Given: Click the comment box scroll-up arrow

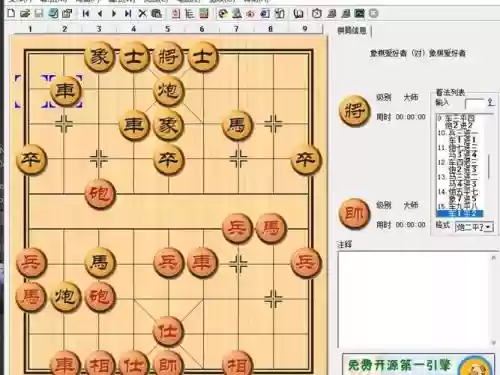Looking at the screenshot, I should point(494,258).
